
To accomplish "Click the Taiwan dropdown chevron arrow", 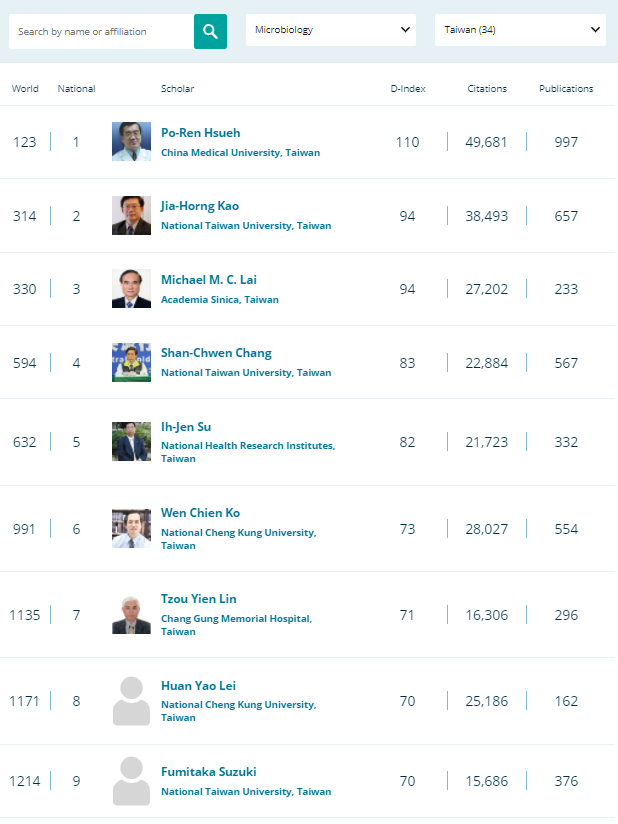I will pyautogui.click(x=595, y=29).
